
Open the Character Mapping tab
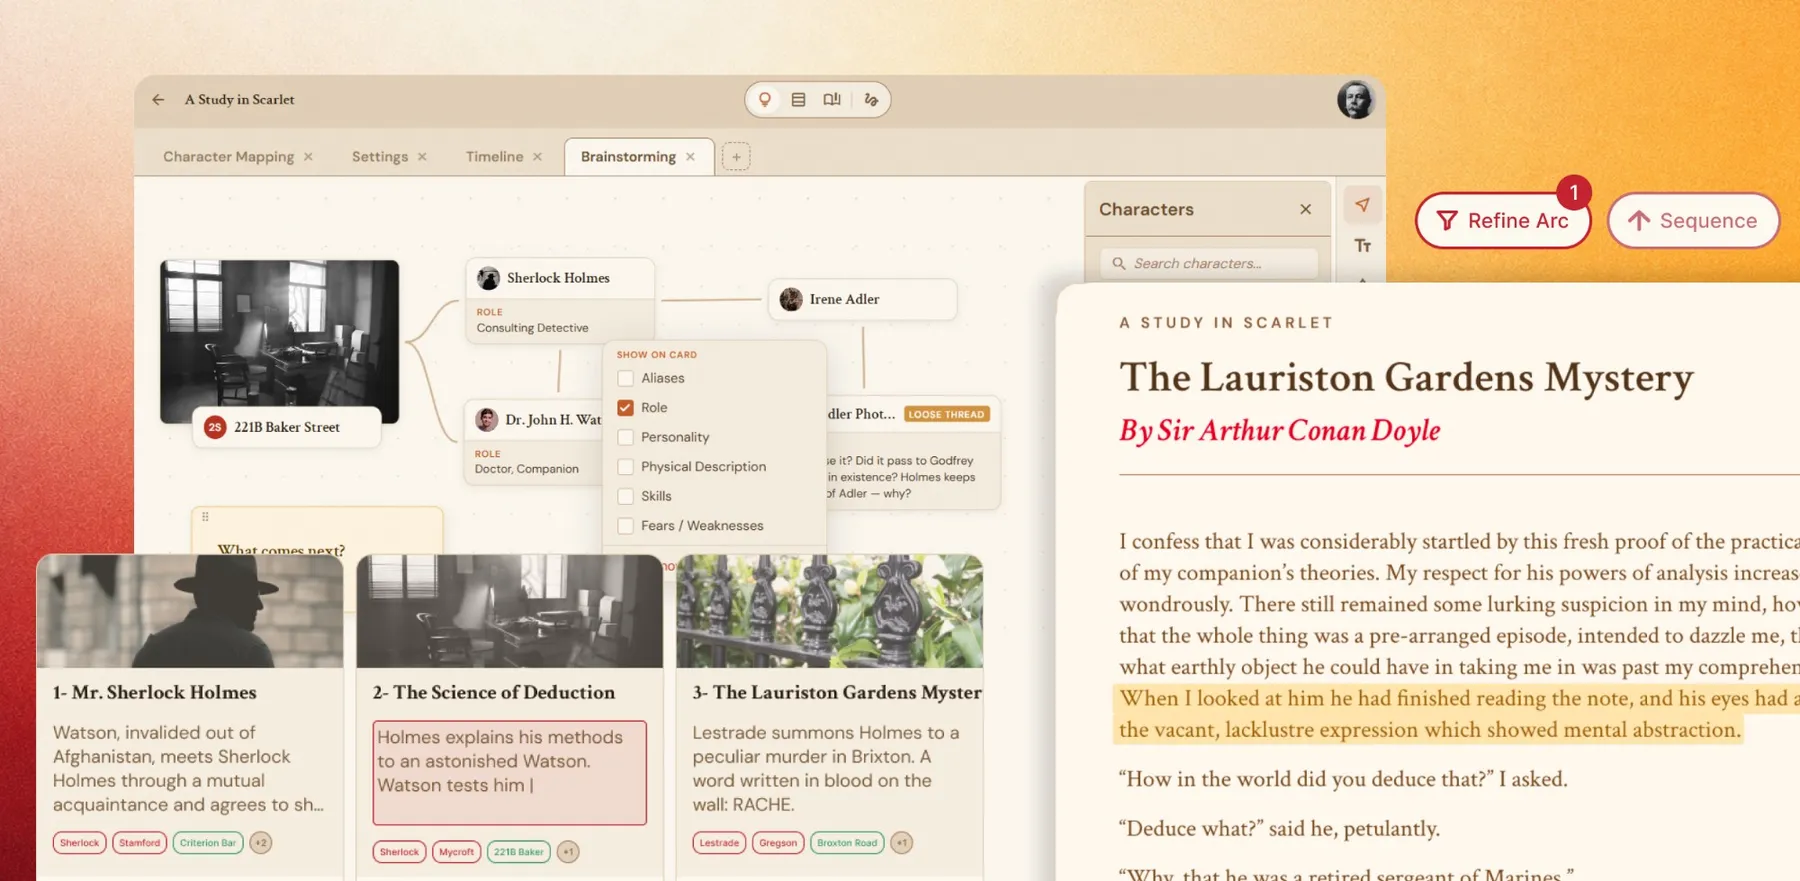(229, 157)
